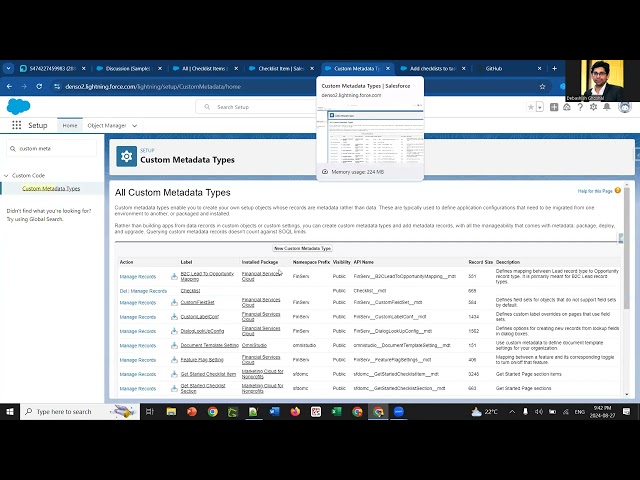Show hidden system tray icons
The height and width of the screenshot is (480, 640).
click(x=512, y=412)
